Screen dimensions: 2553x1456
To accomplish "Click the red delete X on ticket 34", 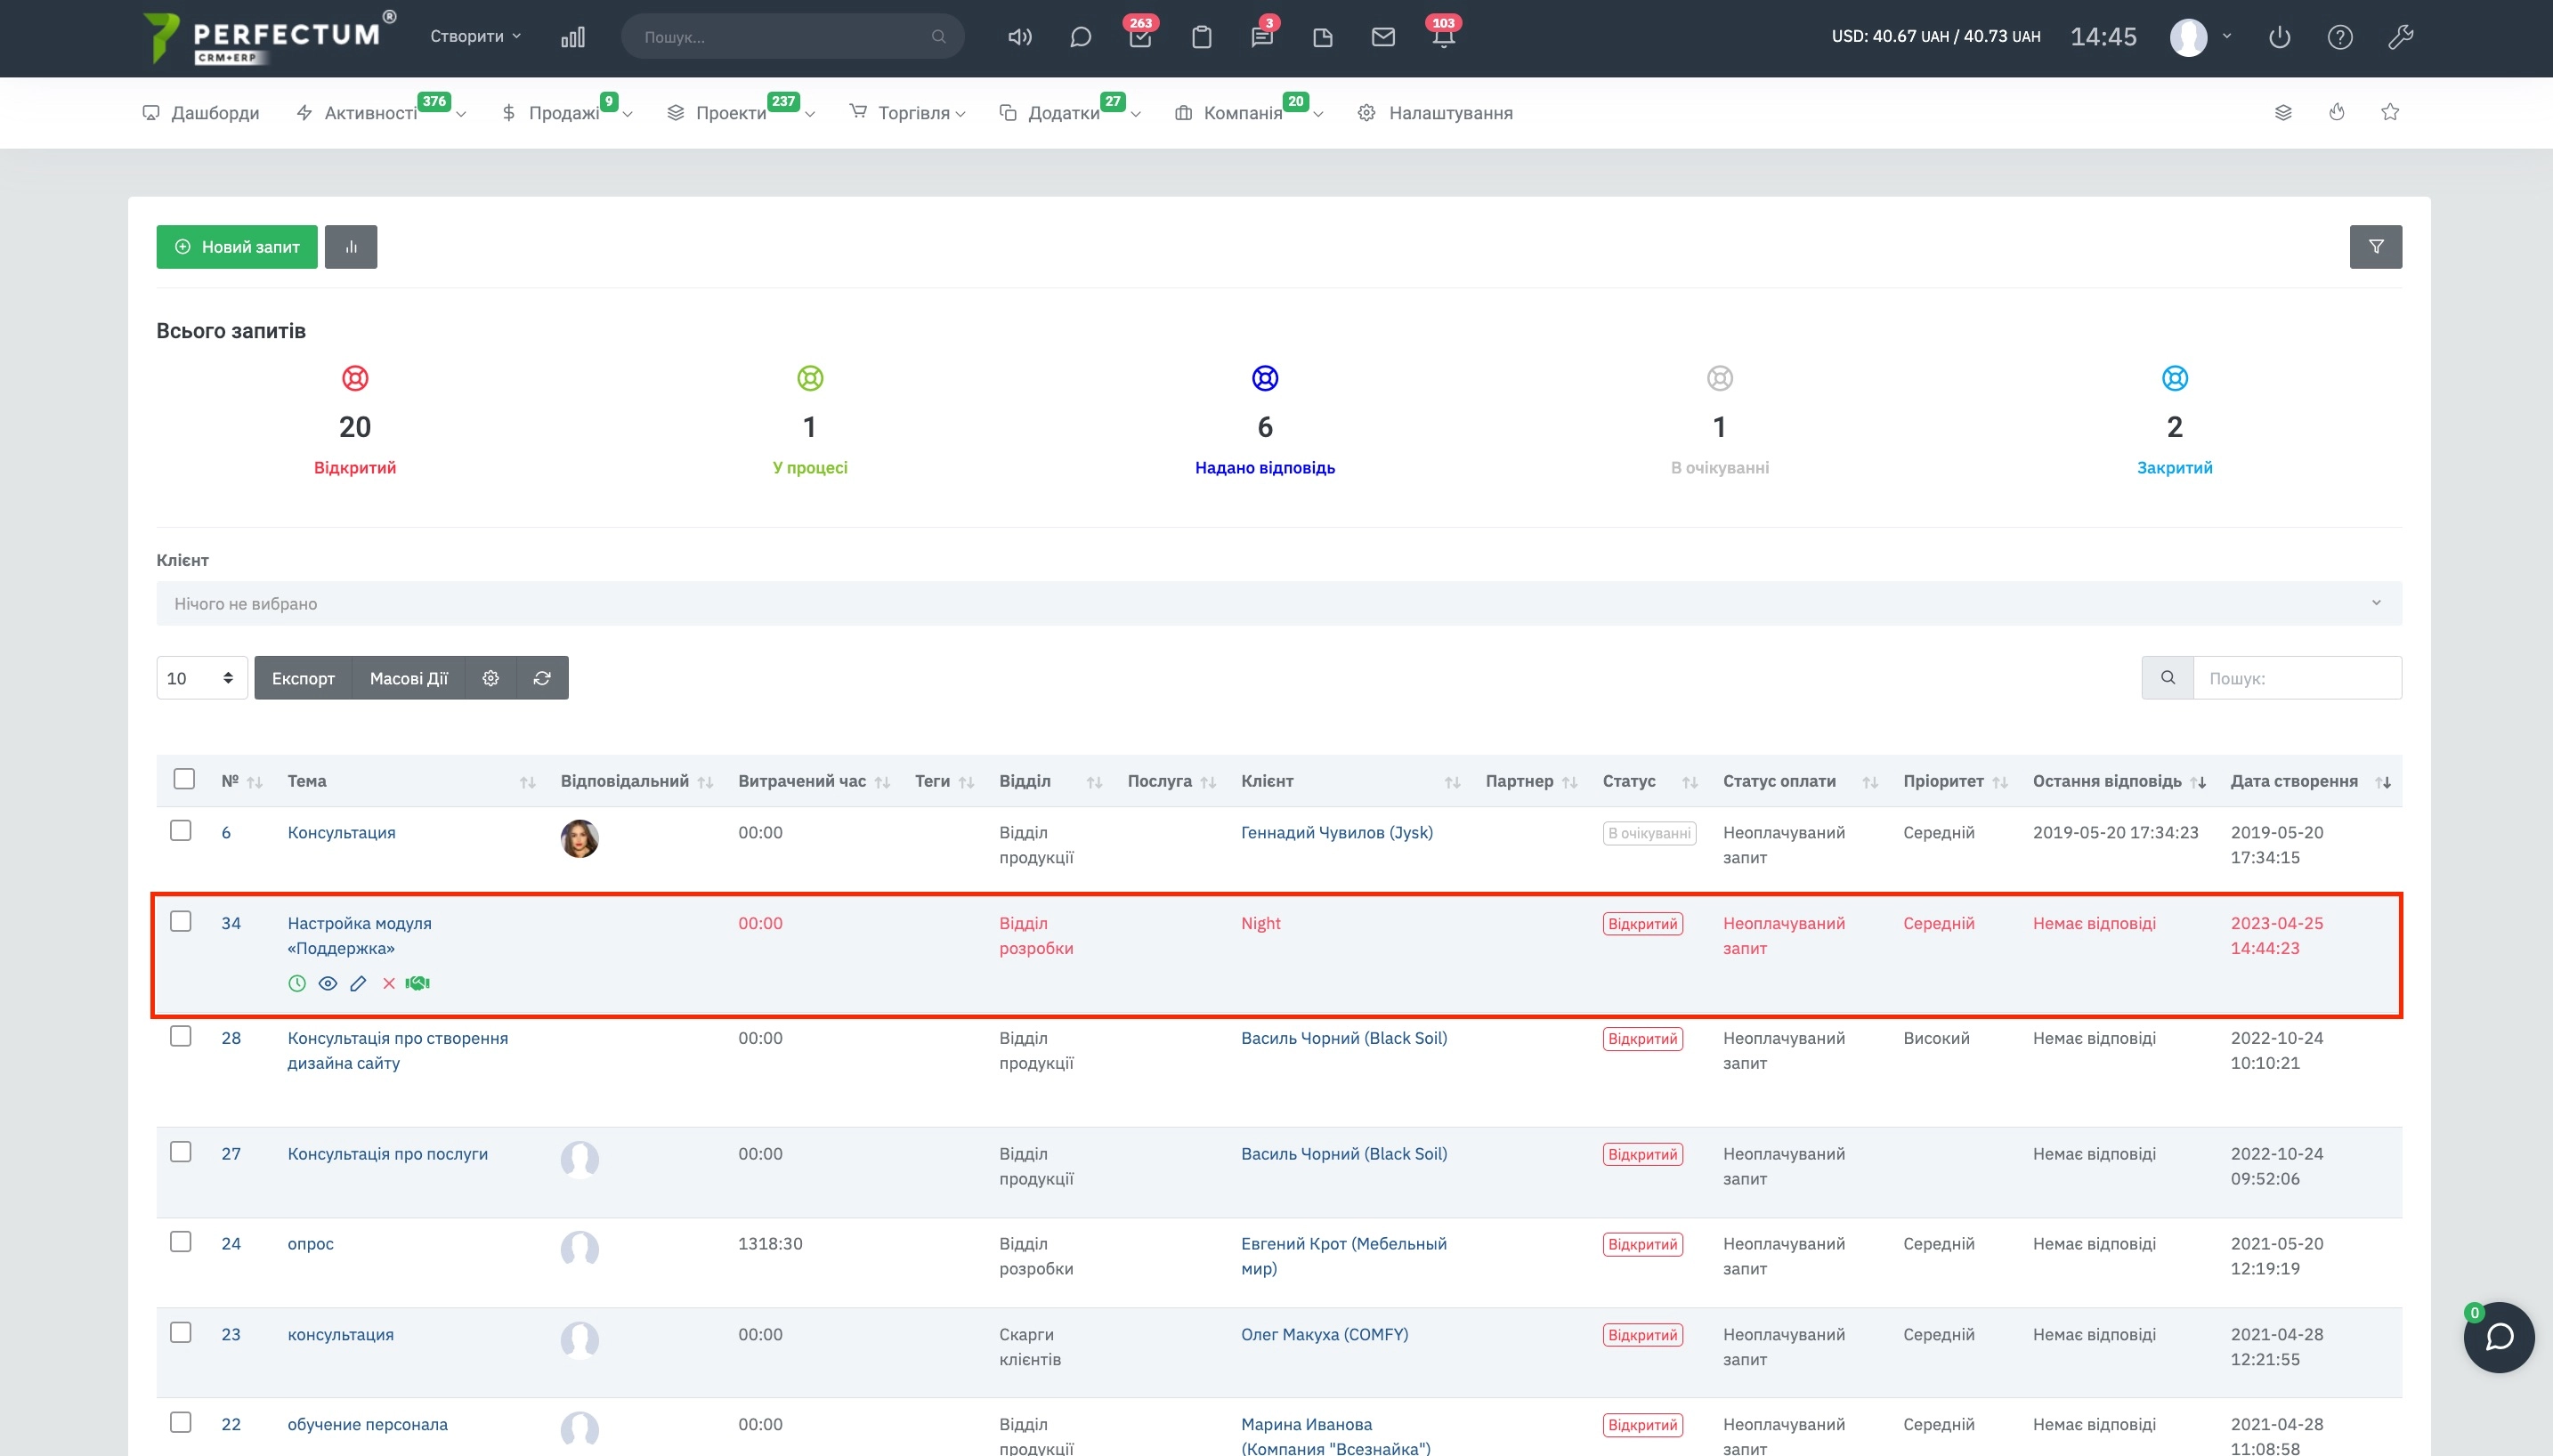I will point(389,983).
